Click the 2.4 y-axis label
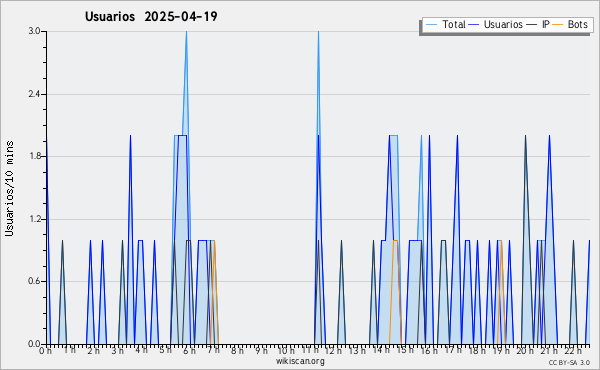The width and height of the screenshot is (600, 370). pyautogui.click(x=34, y=94)
